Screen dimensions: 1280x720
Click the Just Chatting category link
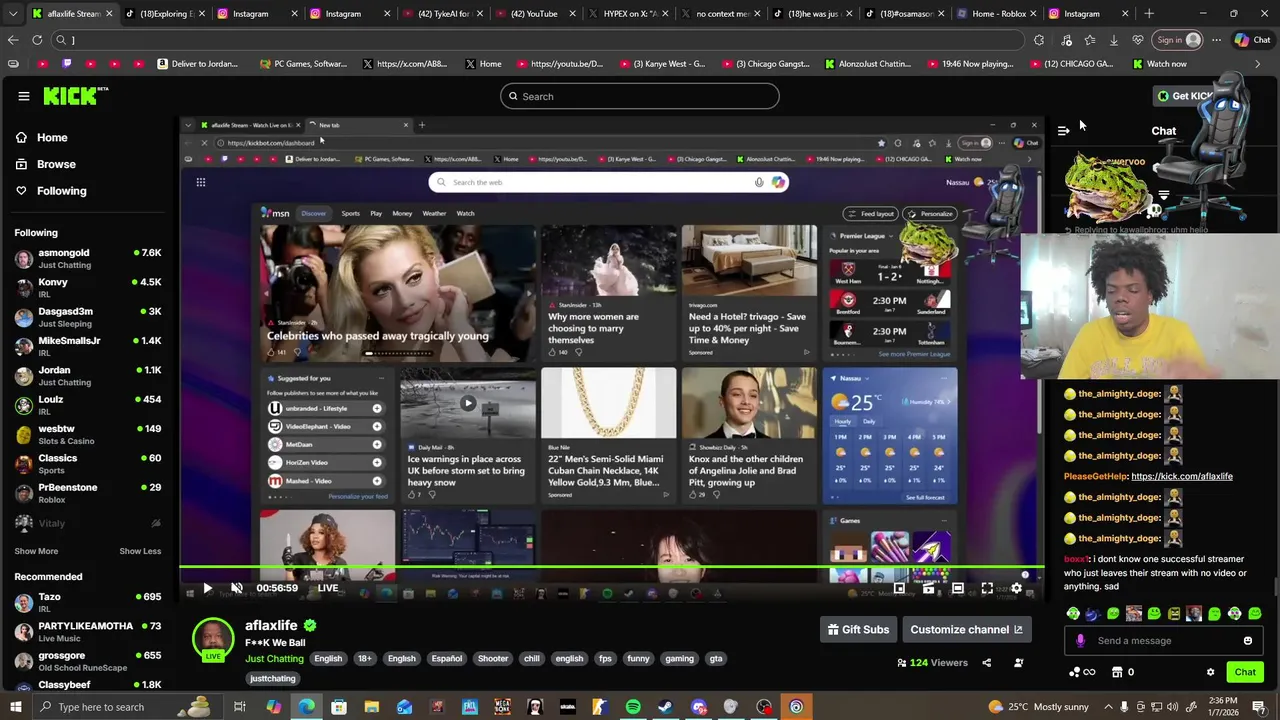pyautogui.click(x=274, y=659)
